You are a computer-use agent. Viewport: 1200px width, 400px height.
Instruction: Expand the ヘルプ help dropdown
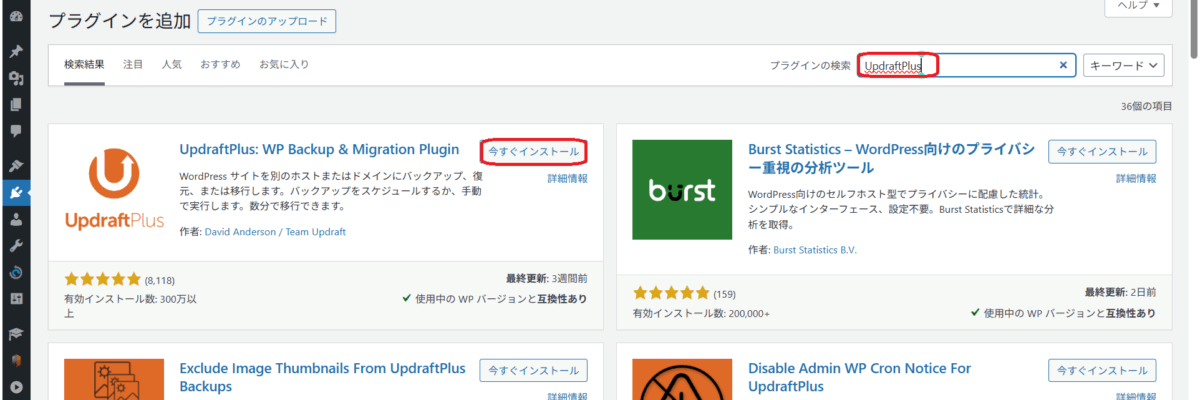pos(1138,6)
